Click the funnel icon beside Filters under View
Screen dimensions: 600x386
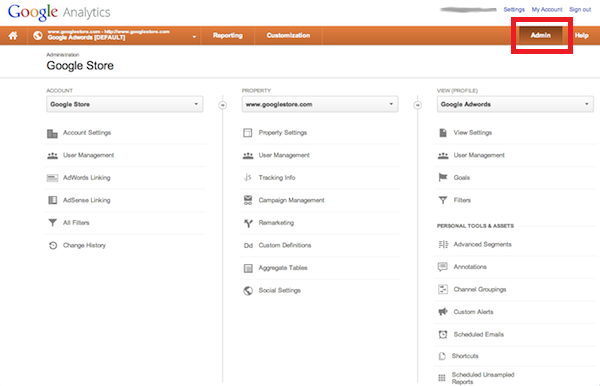443,200
